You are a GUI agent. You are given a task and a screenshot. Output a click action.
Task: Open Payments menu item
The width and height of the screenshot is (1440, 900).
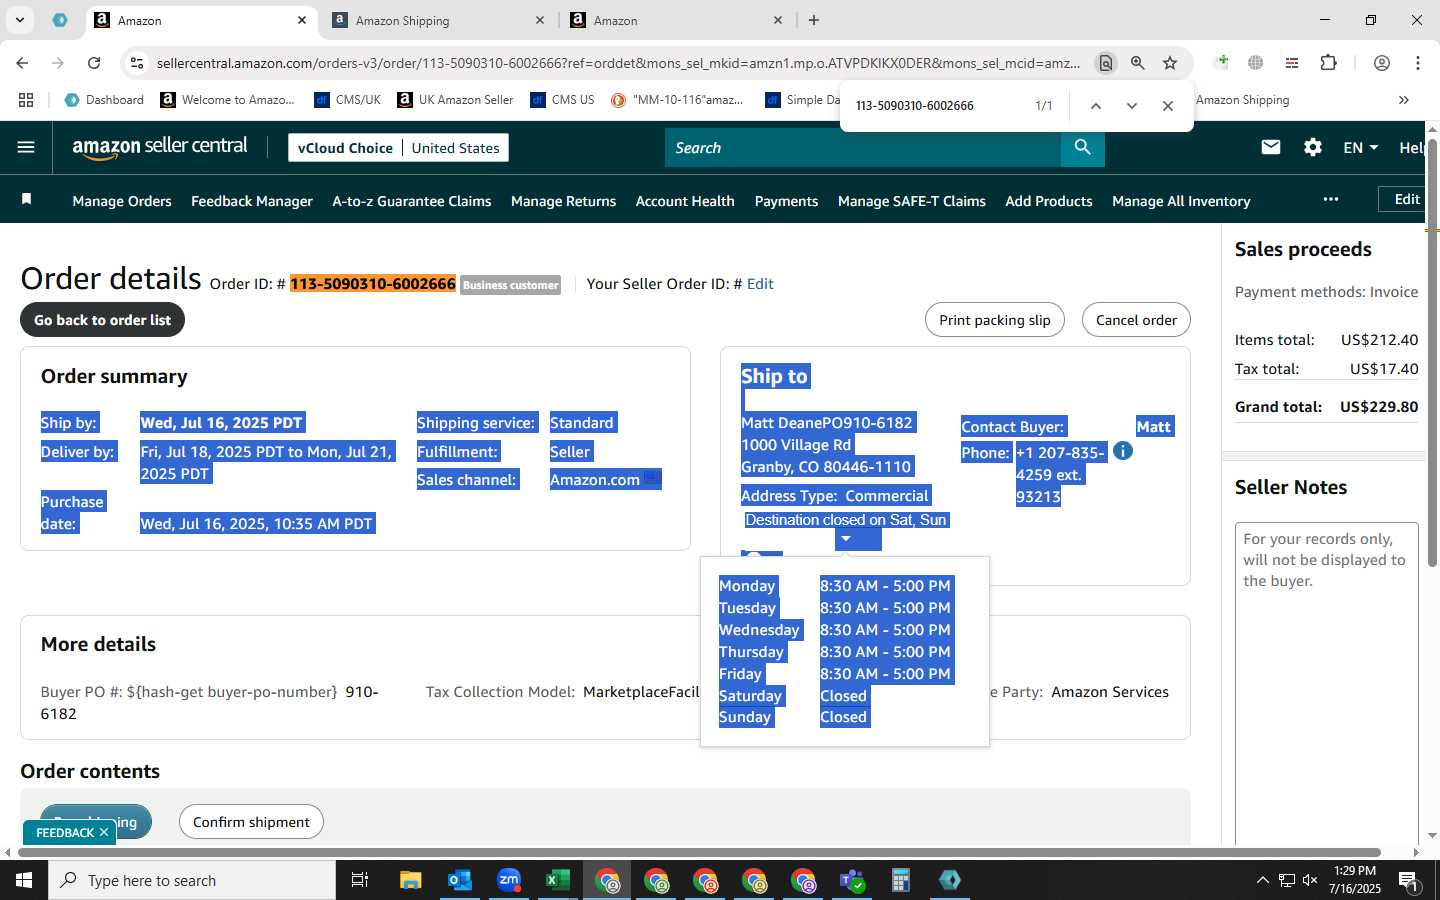pos(786,201)
